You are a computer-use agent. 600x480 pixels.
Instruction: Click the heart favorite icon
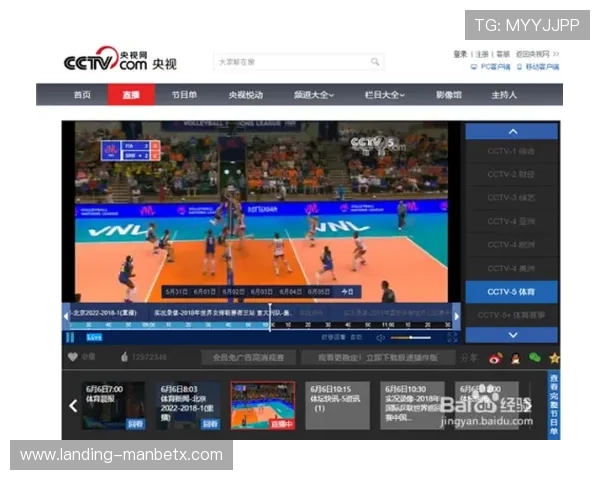[72, 357]
